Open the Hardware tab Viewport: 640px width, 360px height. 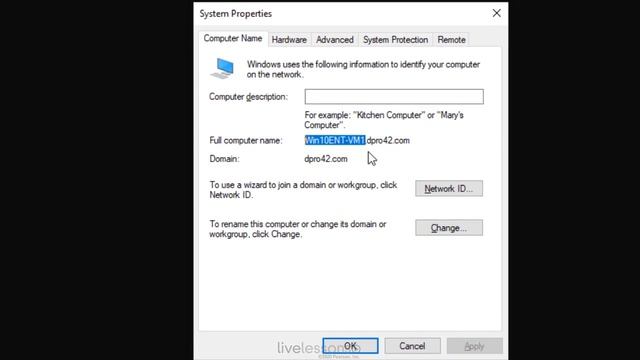click(289, 40)
